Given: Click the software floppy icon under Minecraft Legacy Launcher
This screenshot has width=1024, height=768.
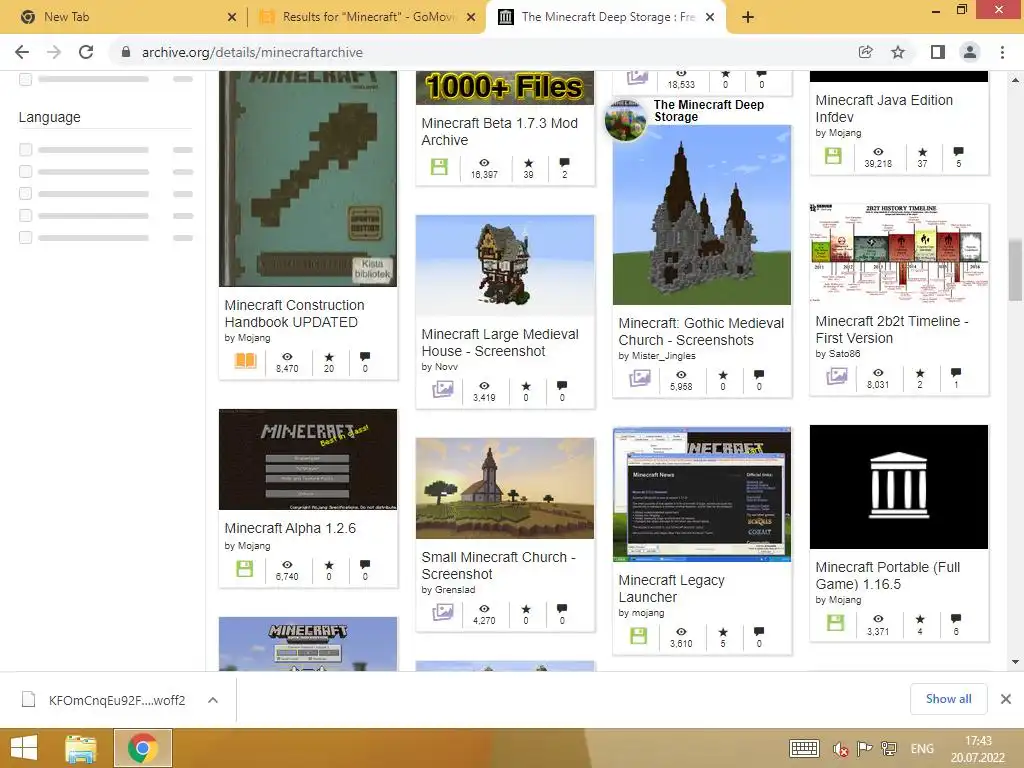Looking at the screenshot, I should 638,635.
